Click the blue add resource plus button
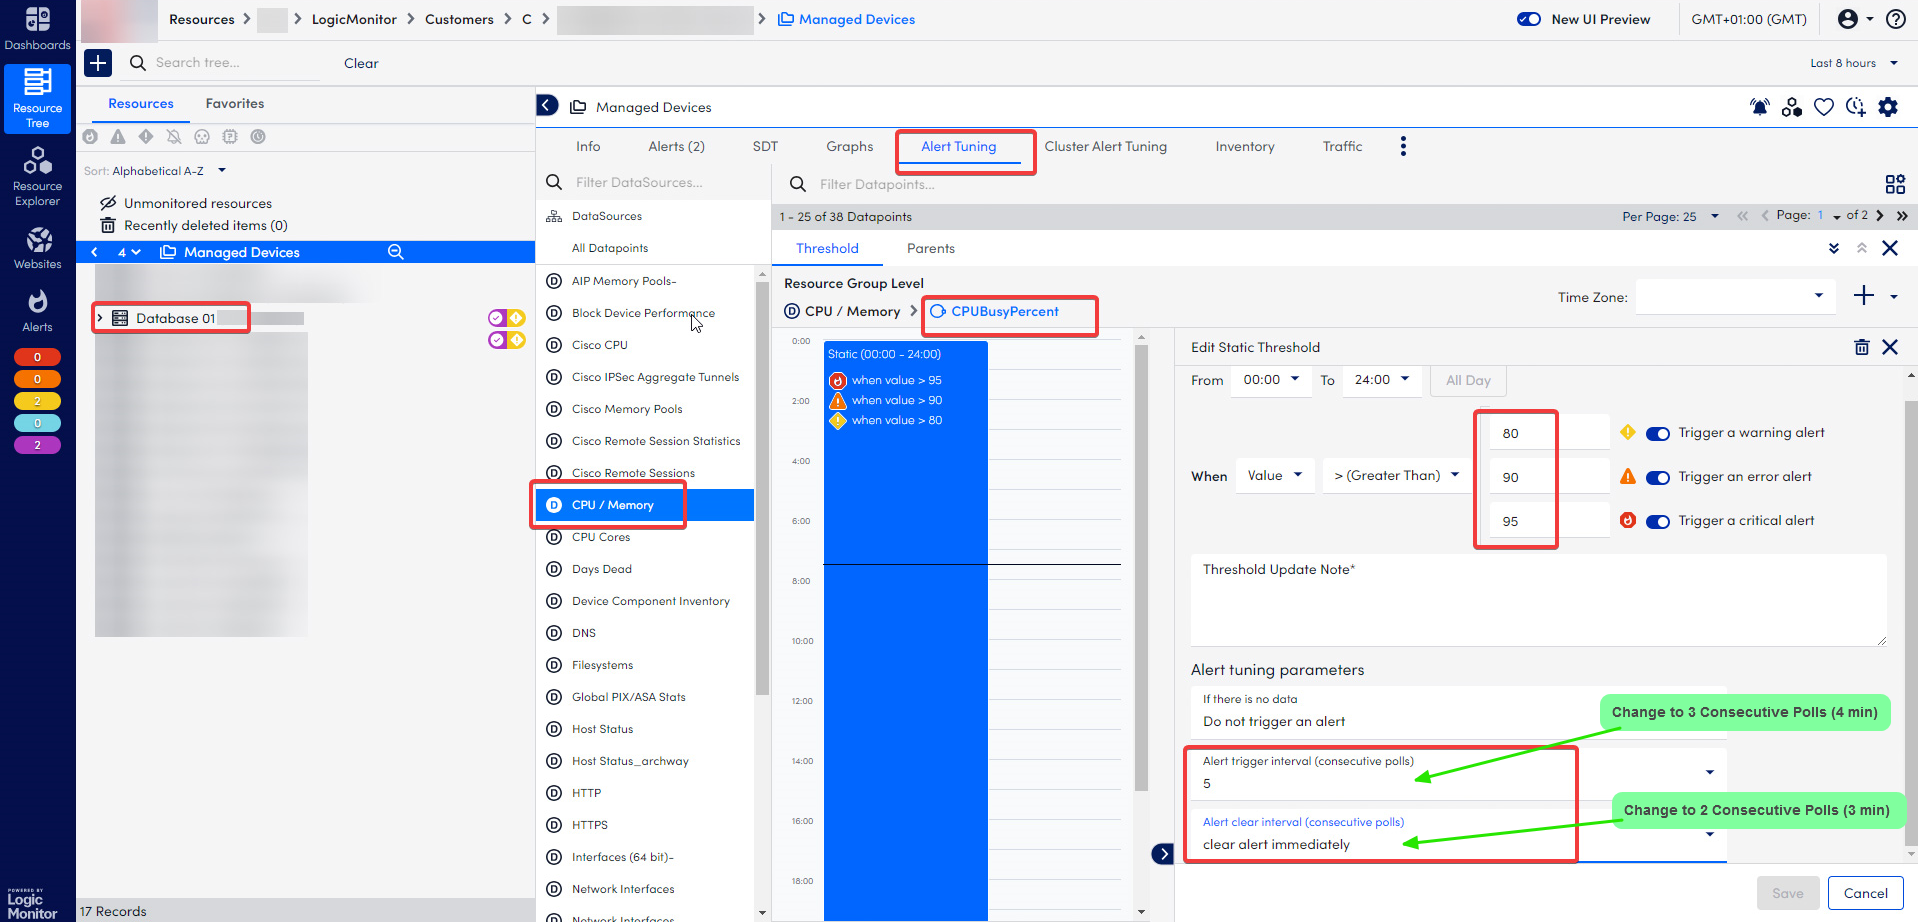Image resolution: width=1918 pixels, height=922 pixels. click(x=98, y=63)
